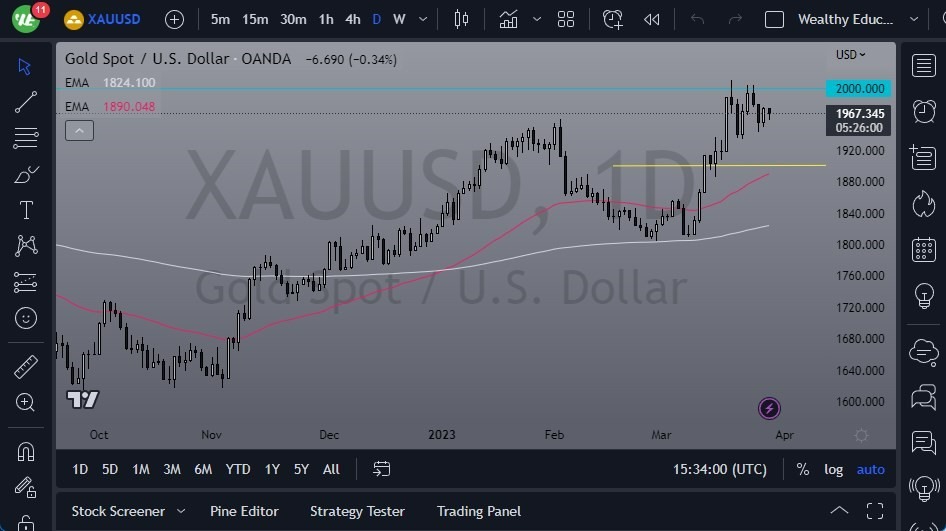Create a new alert
This screenshot has height=531, width=946.
coord(612,19)
